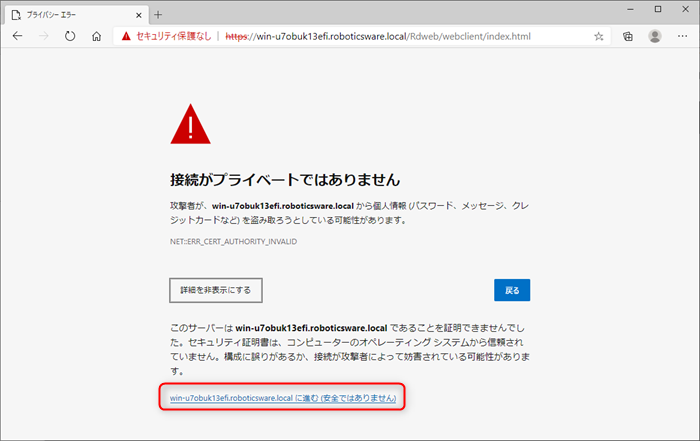This screenshot has height=441, width=700.
Task: Add page to favorites with the star icon
Action: [x=599, y=37]
